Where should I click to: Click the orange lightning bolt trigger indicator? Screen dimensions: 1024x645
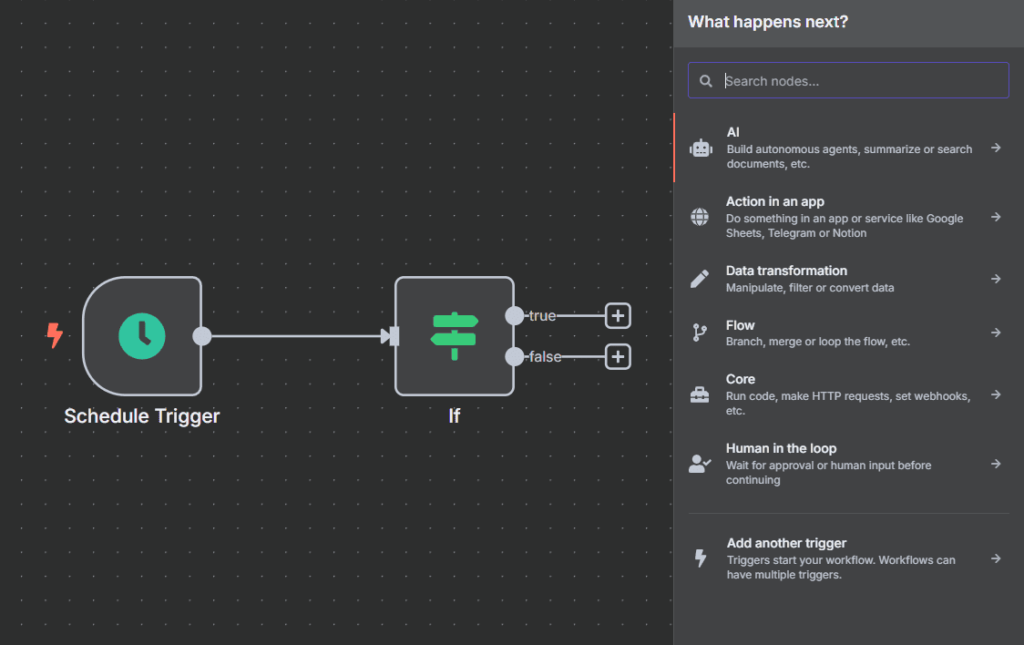(55, 335)
